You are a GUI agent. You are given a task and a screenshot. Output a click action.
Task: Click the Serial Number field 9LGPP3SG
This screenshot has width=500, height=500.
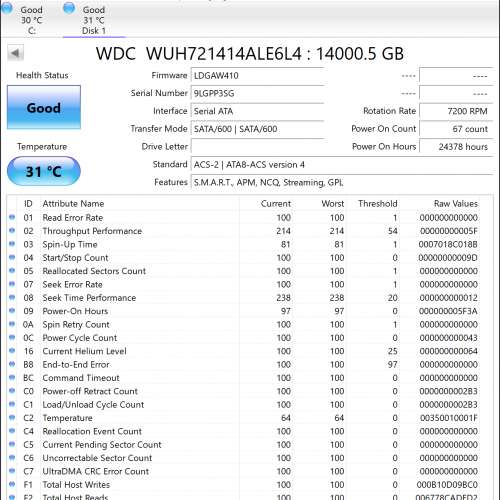(x=257, y=93)
